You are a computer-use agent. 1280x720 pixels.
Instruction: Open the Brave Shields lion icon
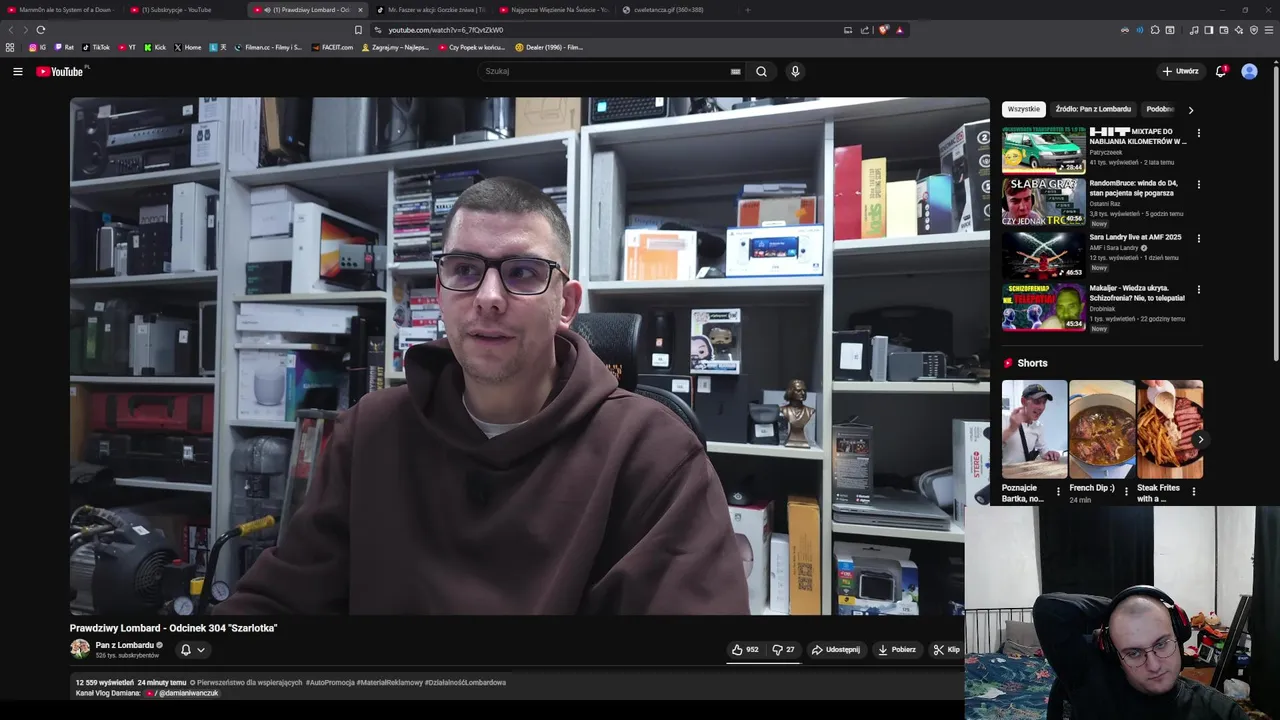[x=883, y=30]
